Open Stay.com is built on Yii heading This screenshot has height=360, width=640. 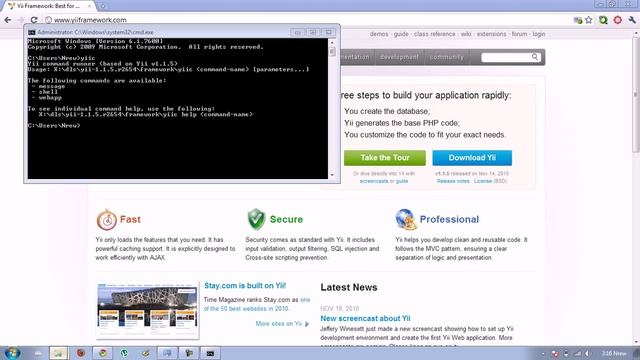coord(245,286)
